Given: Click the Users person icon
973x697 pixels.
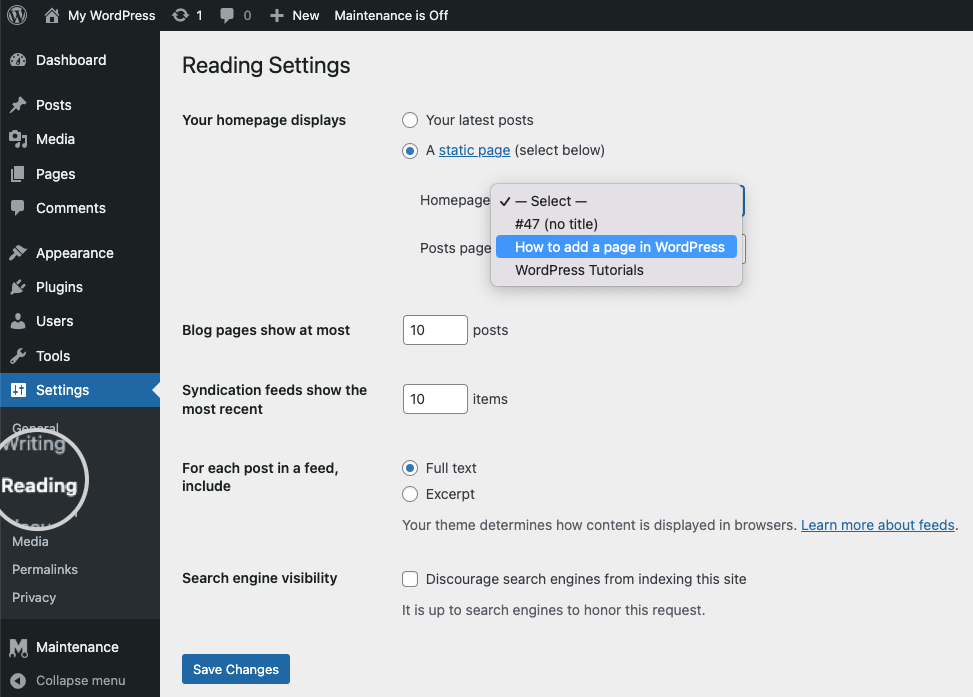Looking at the screenshot, I should pyautogui.click(x=18, y=321).
